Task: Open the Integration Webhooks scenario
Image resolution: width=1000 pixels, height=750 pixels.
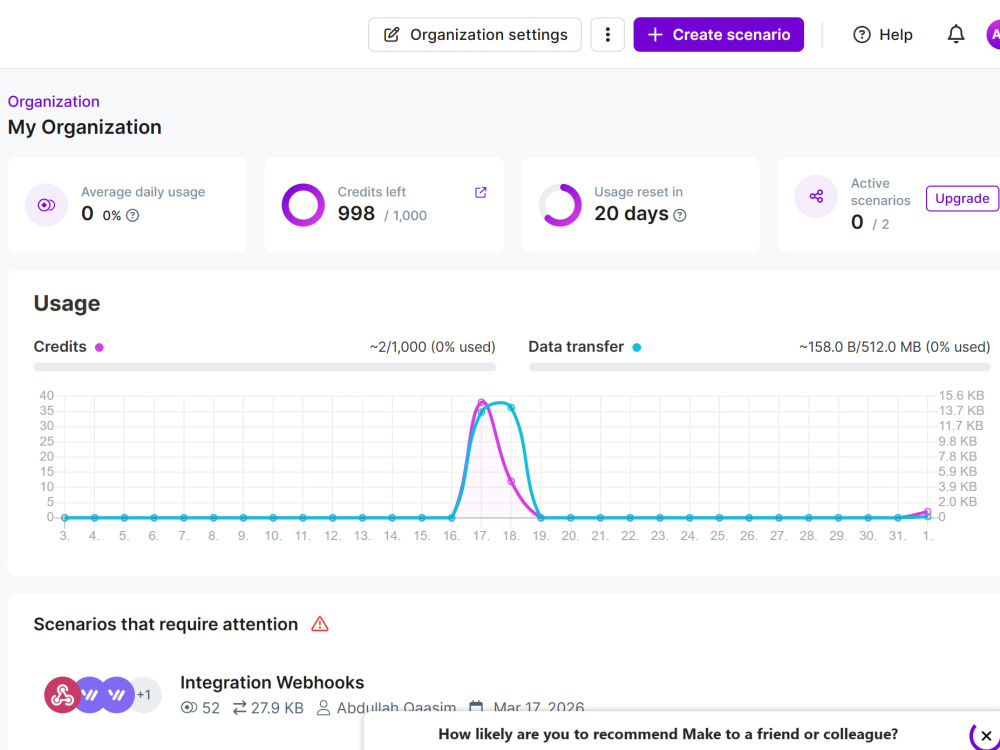Action: [x=272, y=682]
